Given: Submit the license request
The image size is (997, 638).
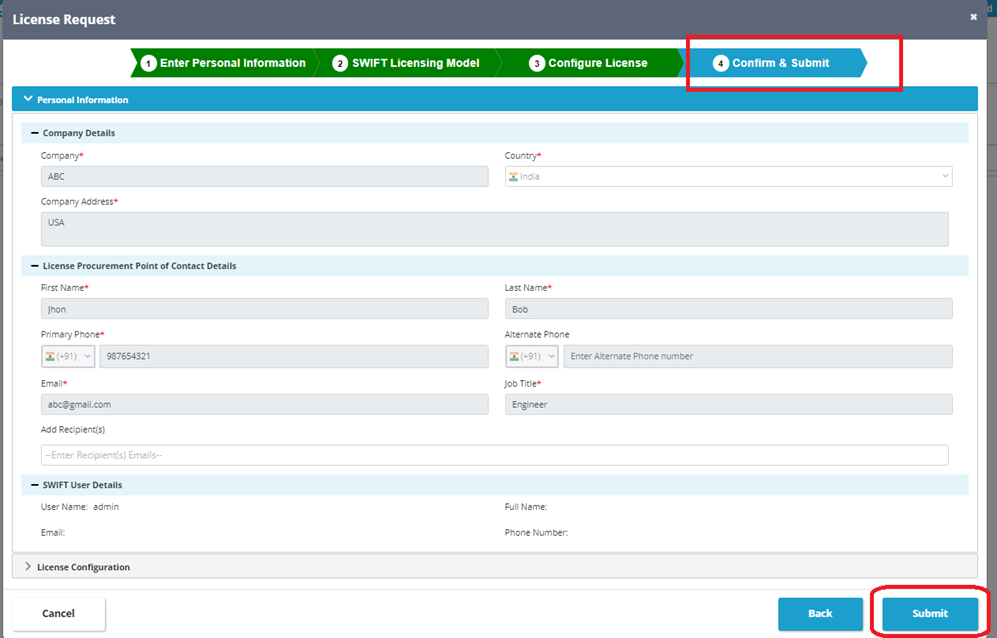Looking at the screenshot, I should point(930,613).
